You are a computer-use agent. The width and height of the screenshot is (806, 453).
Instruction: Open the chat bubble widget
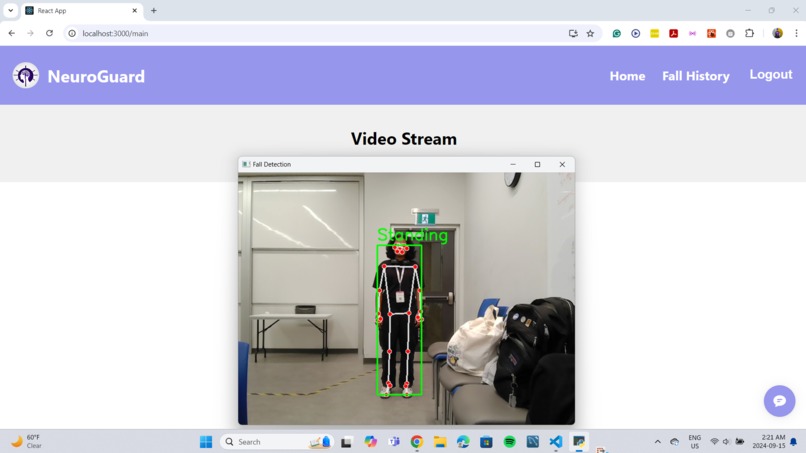pyautogui.click(x=779, y=401)
